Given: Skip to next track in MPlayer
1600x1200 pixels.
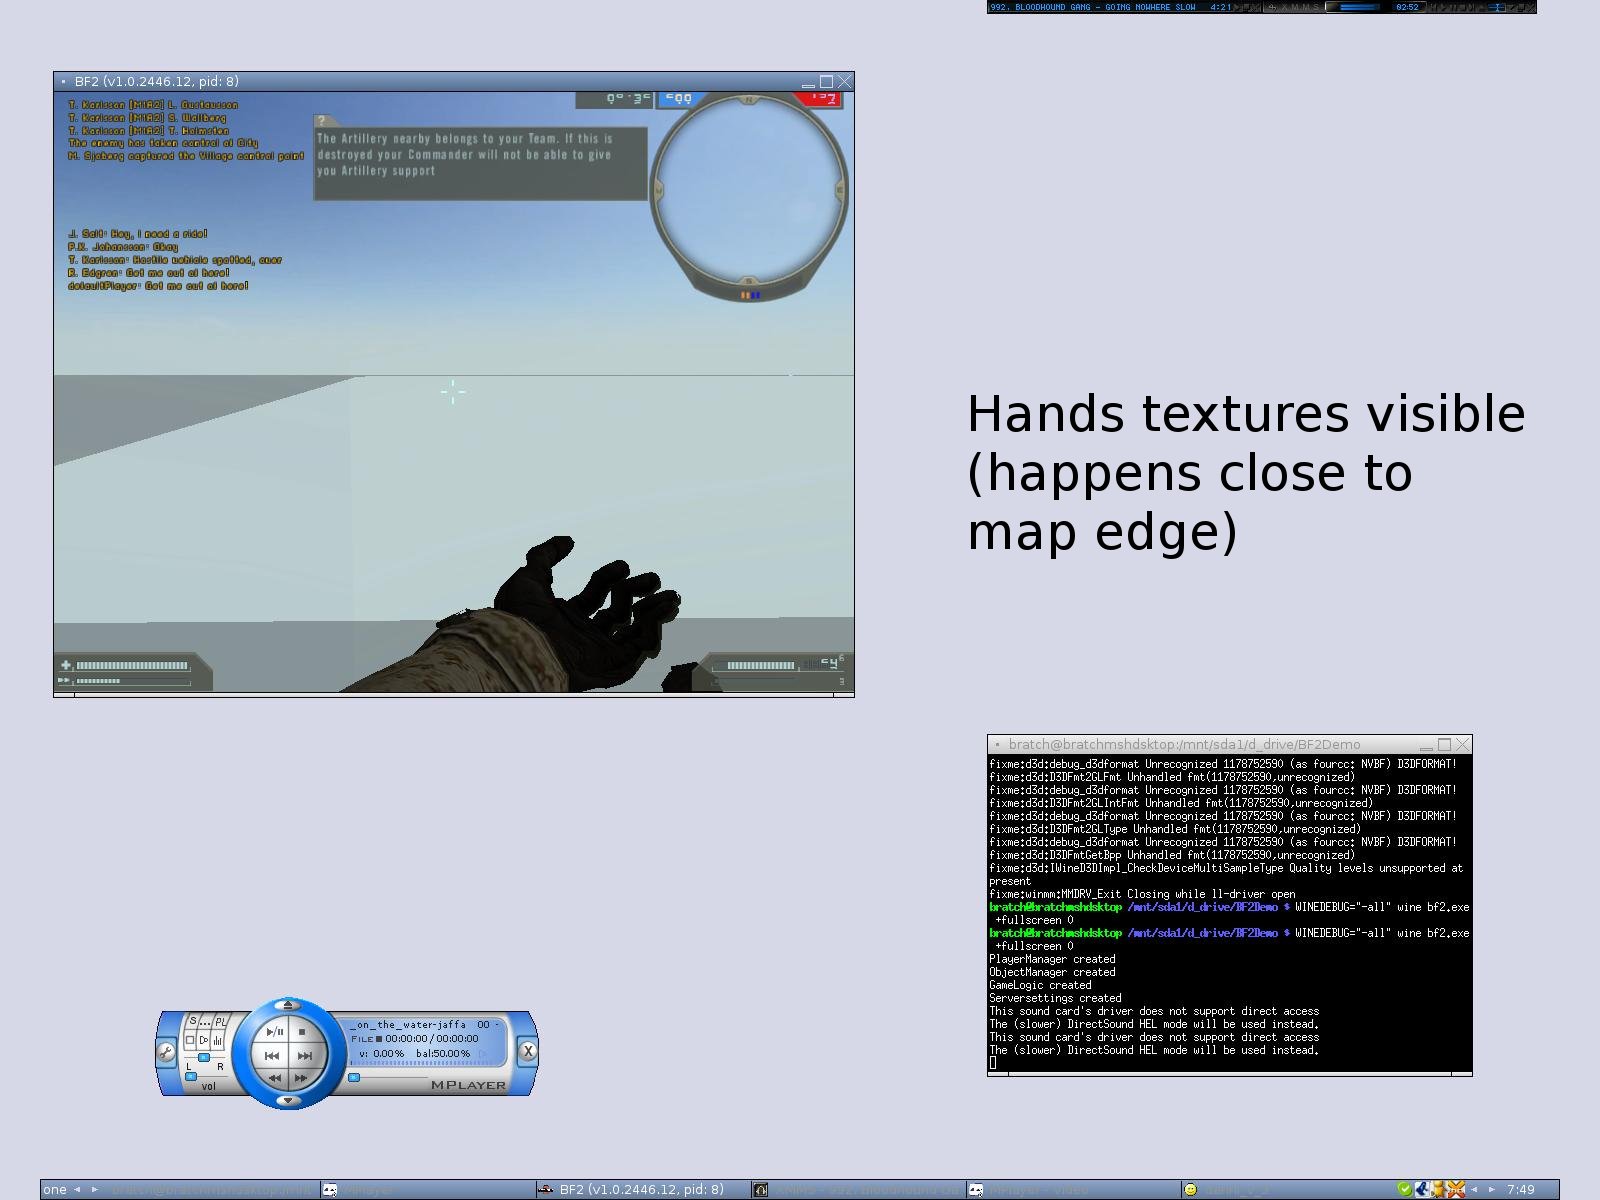Looking at the screenshot, I should (x=305, y=1055).
